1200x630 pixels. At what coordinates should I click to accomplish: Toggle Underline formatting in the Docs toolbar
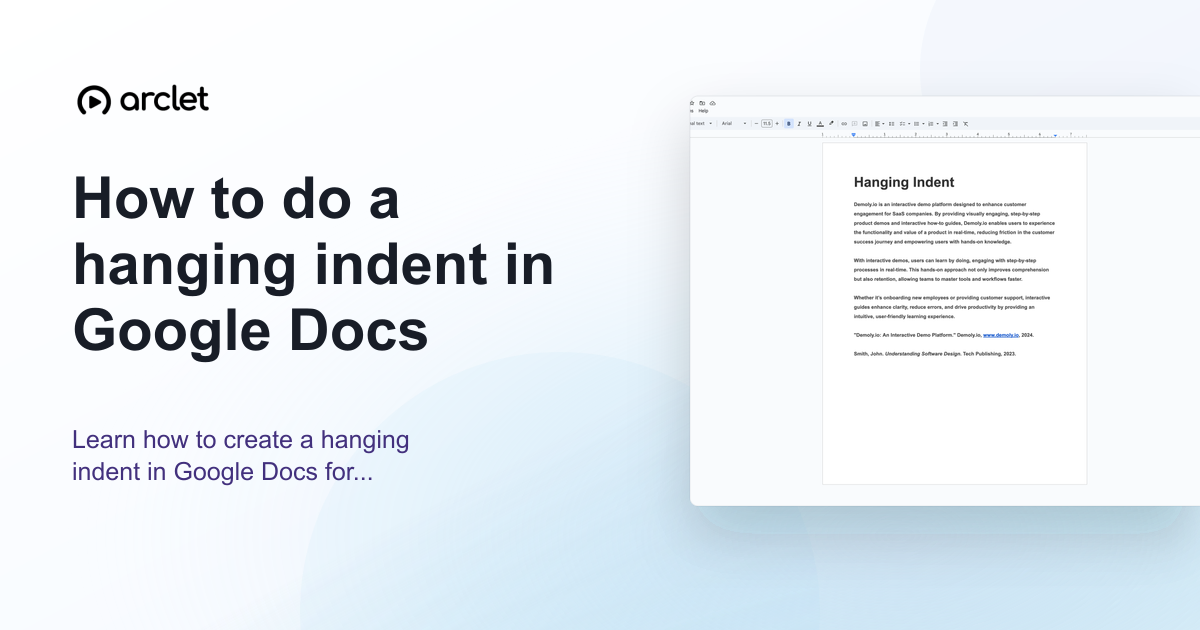[x=809, y=123]
